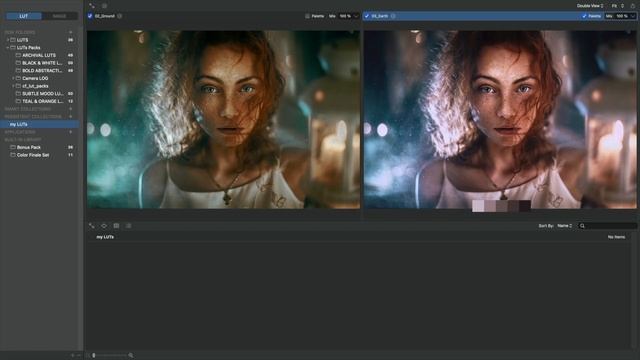This screenshot has height=360, width=640.
Task: Switch browser to grid view
Action: pyautogui.click(x=116, y=226)
